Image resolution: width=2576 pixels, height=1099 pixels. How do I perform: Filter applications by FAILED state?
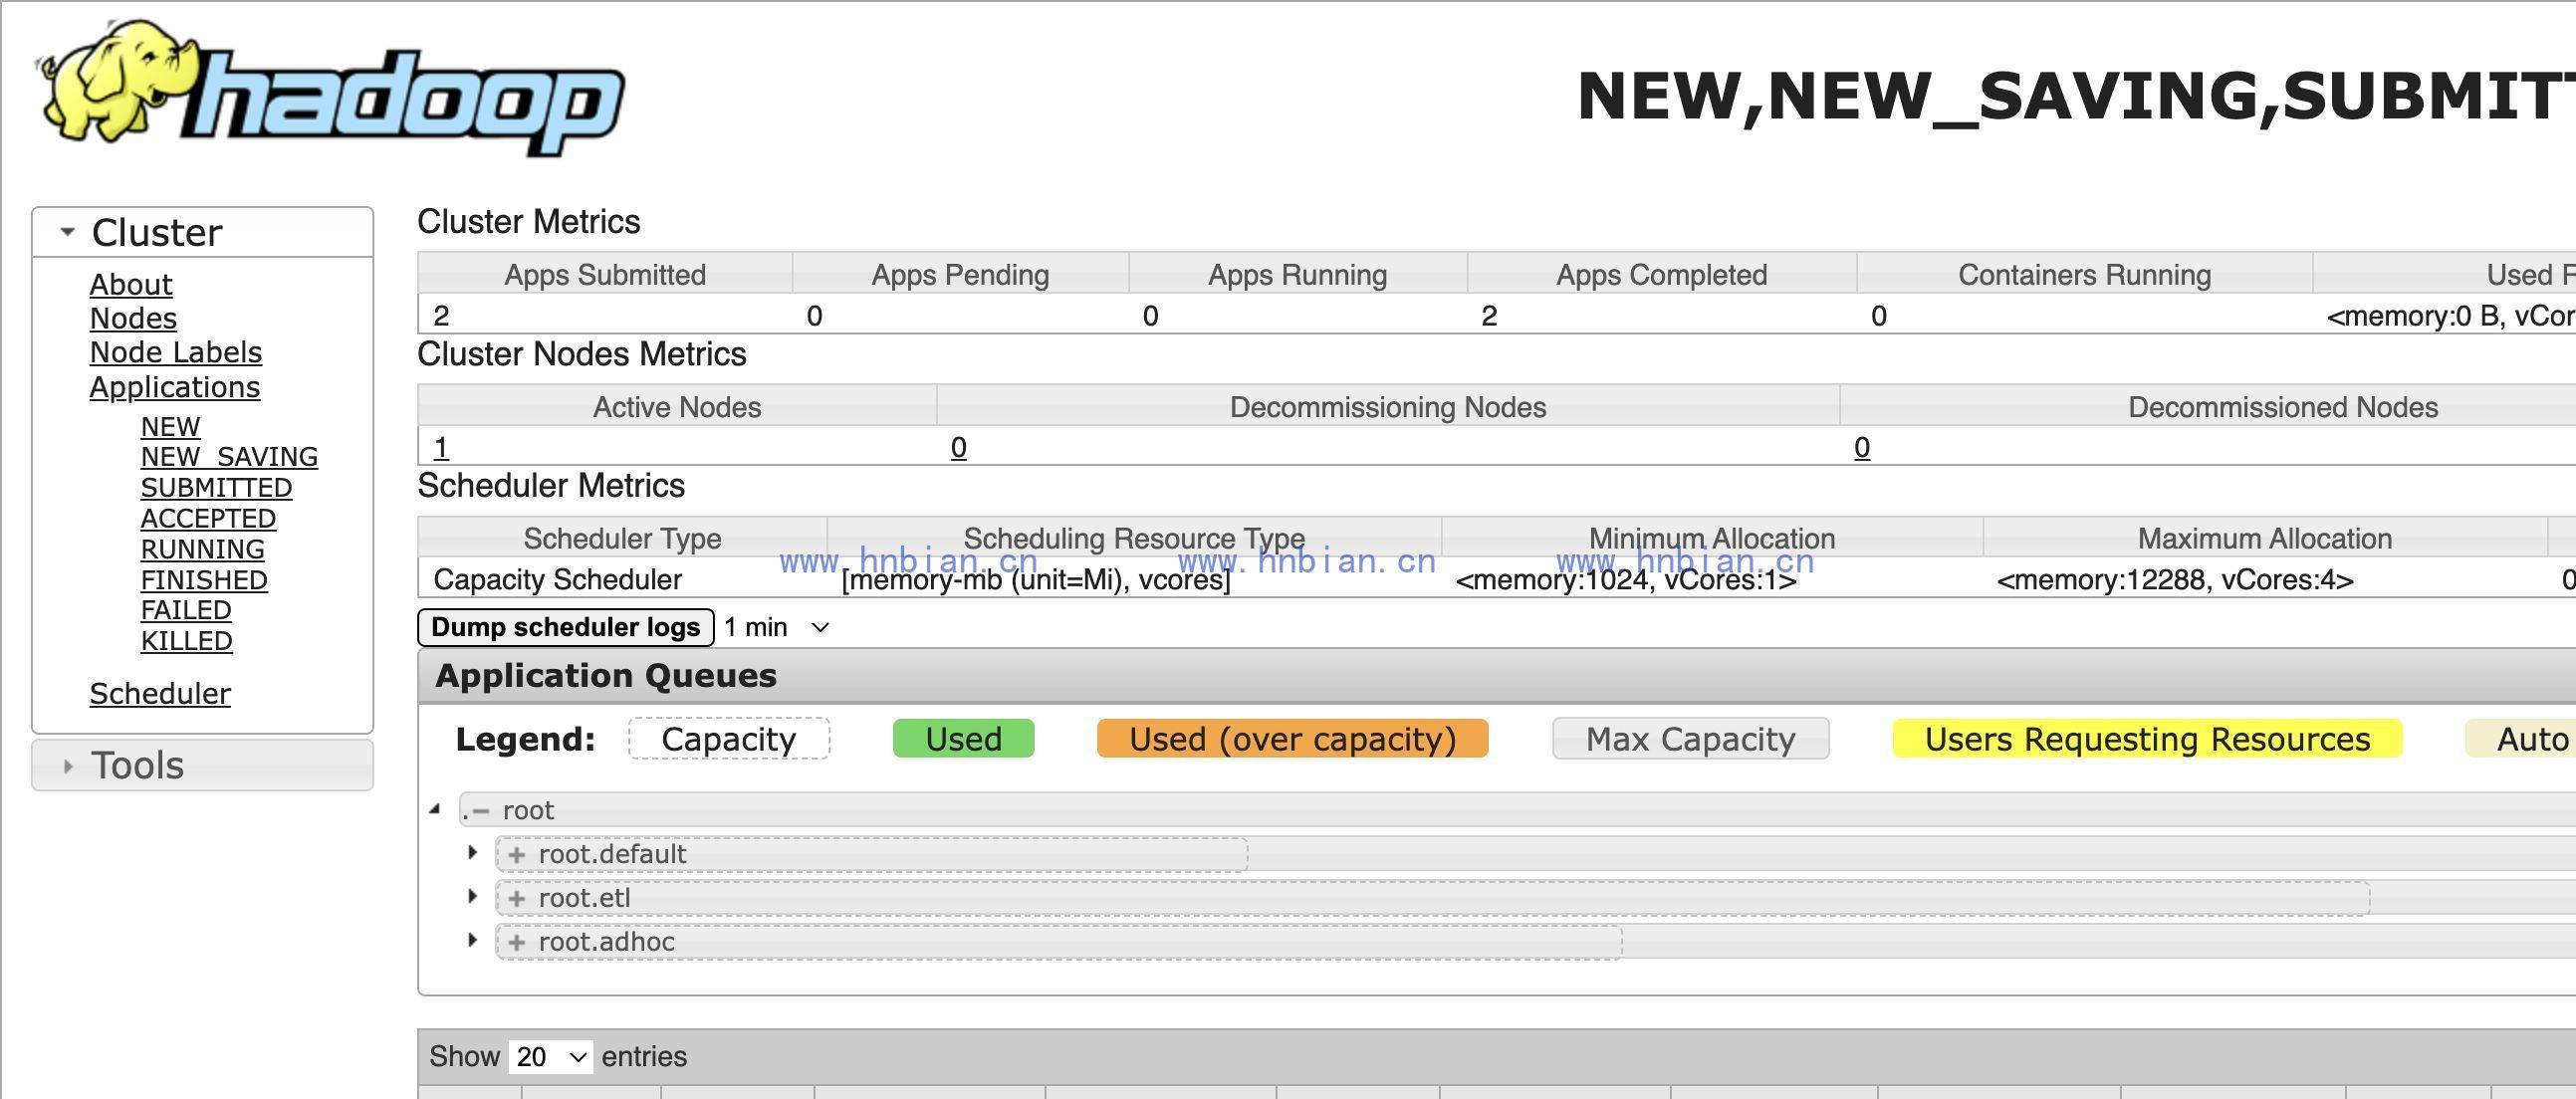coord(186,610)
